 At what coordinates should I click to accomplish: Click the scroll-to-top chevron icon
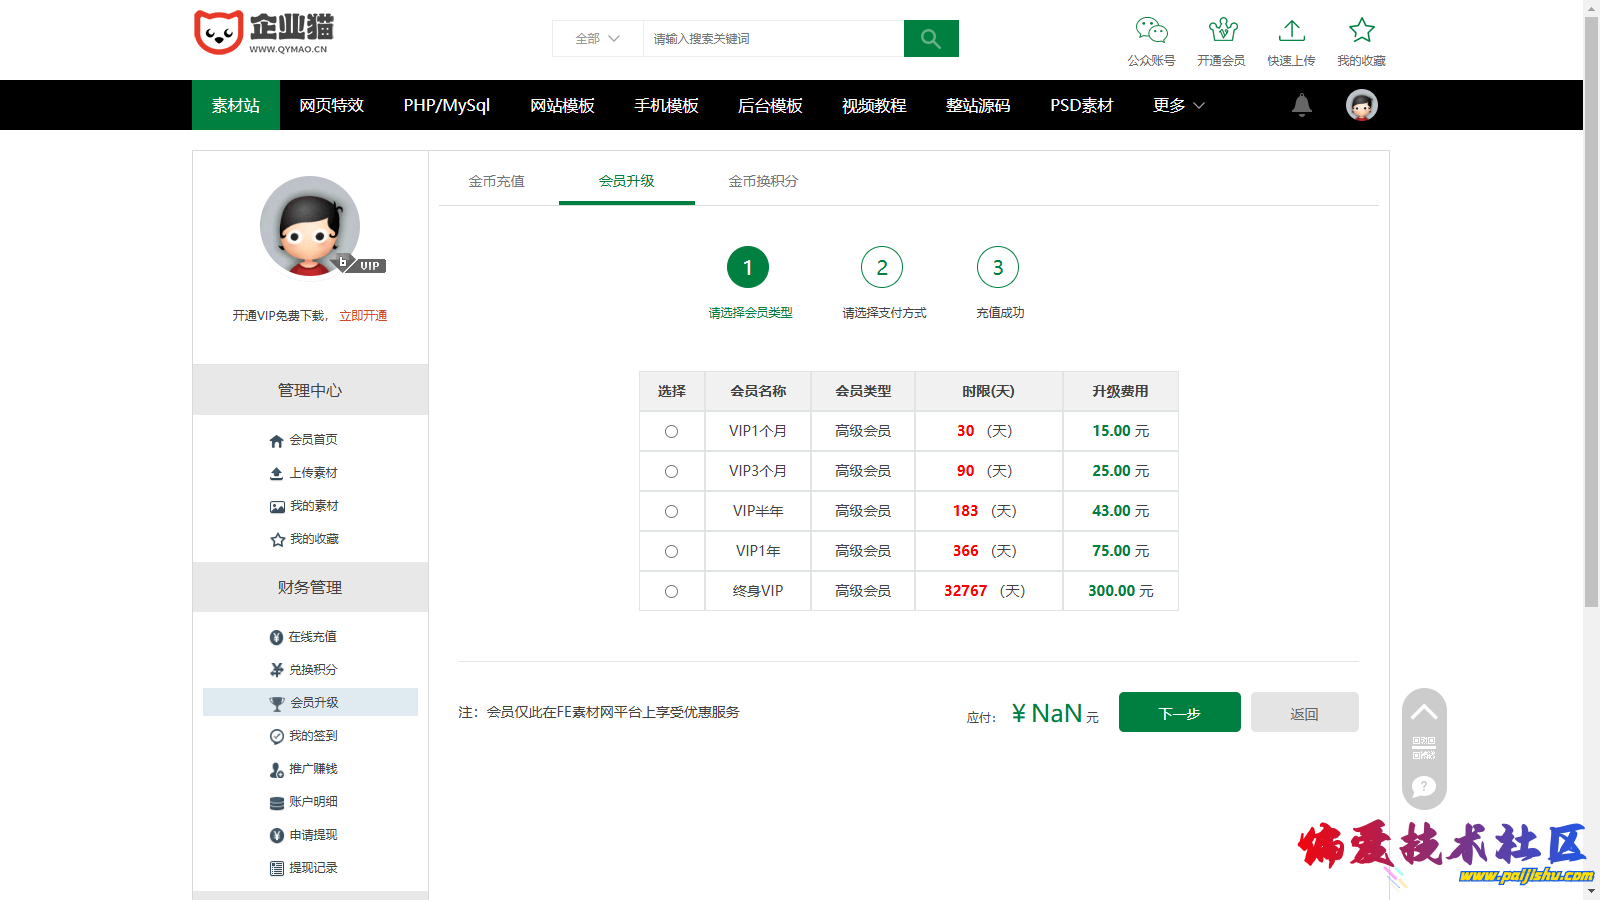point(1424,712)
